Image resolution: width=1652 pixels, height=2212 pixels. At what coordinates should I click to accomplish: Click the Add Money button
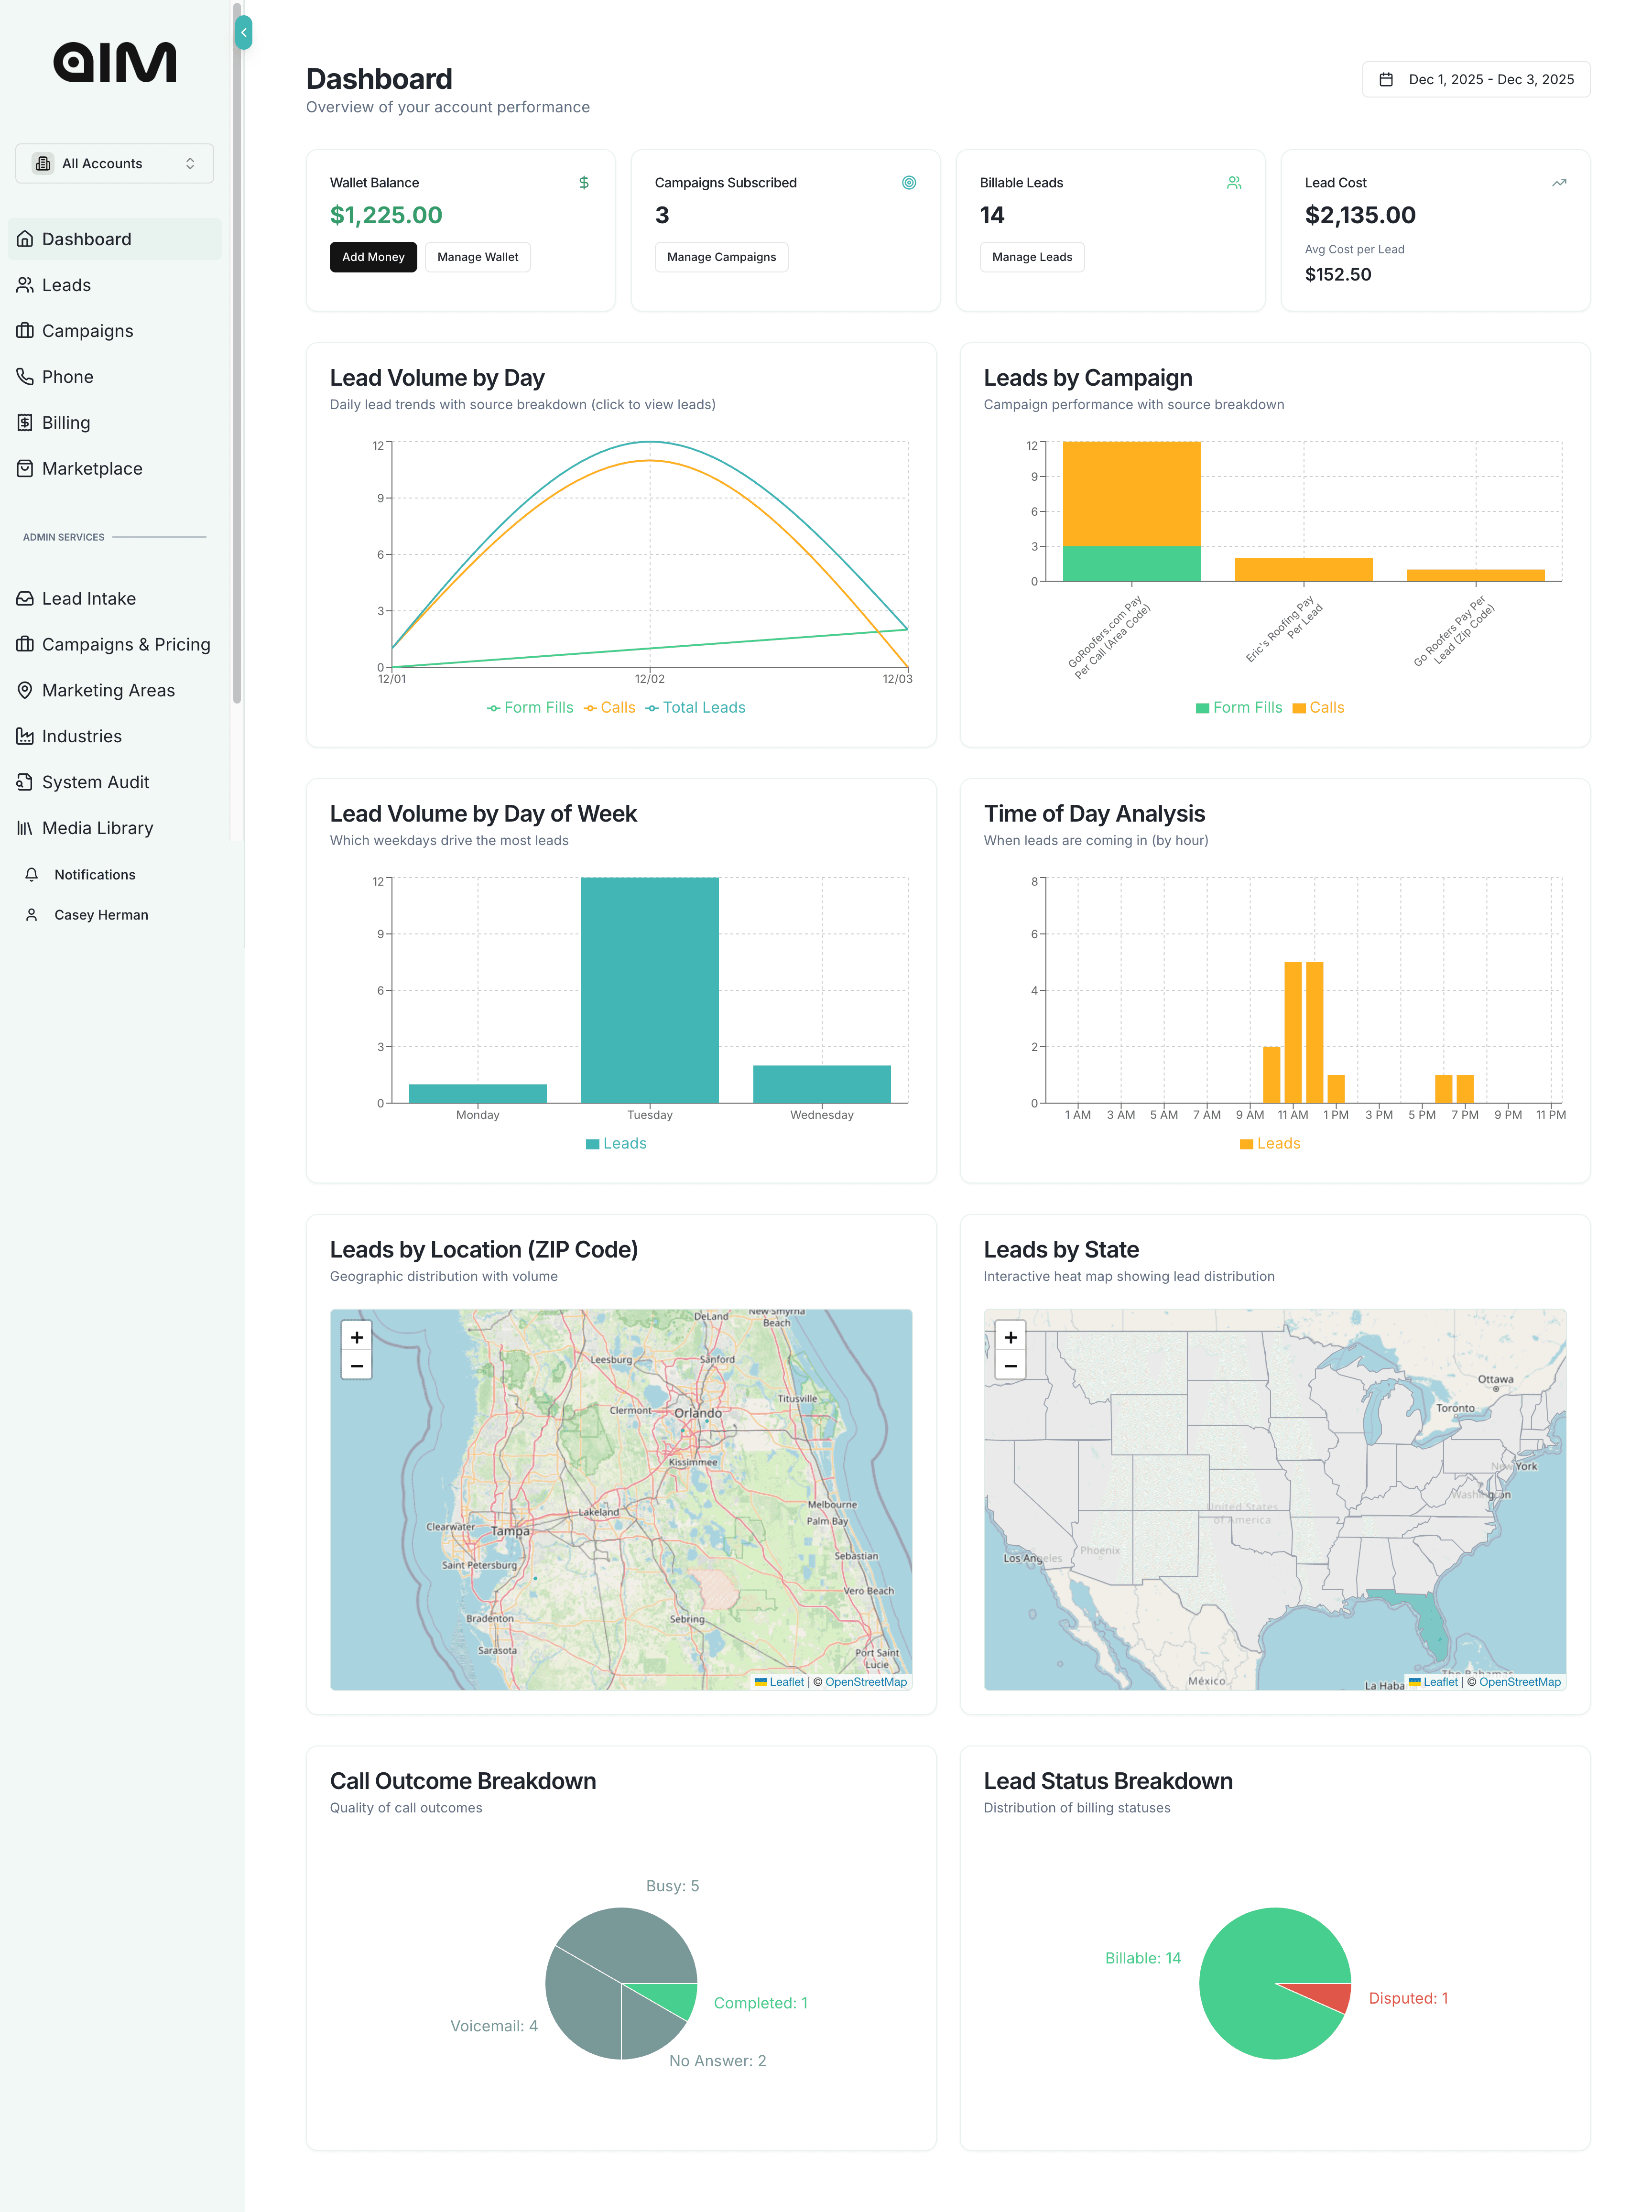coord(373,257)
